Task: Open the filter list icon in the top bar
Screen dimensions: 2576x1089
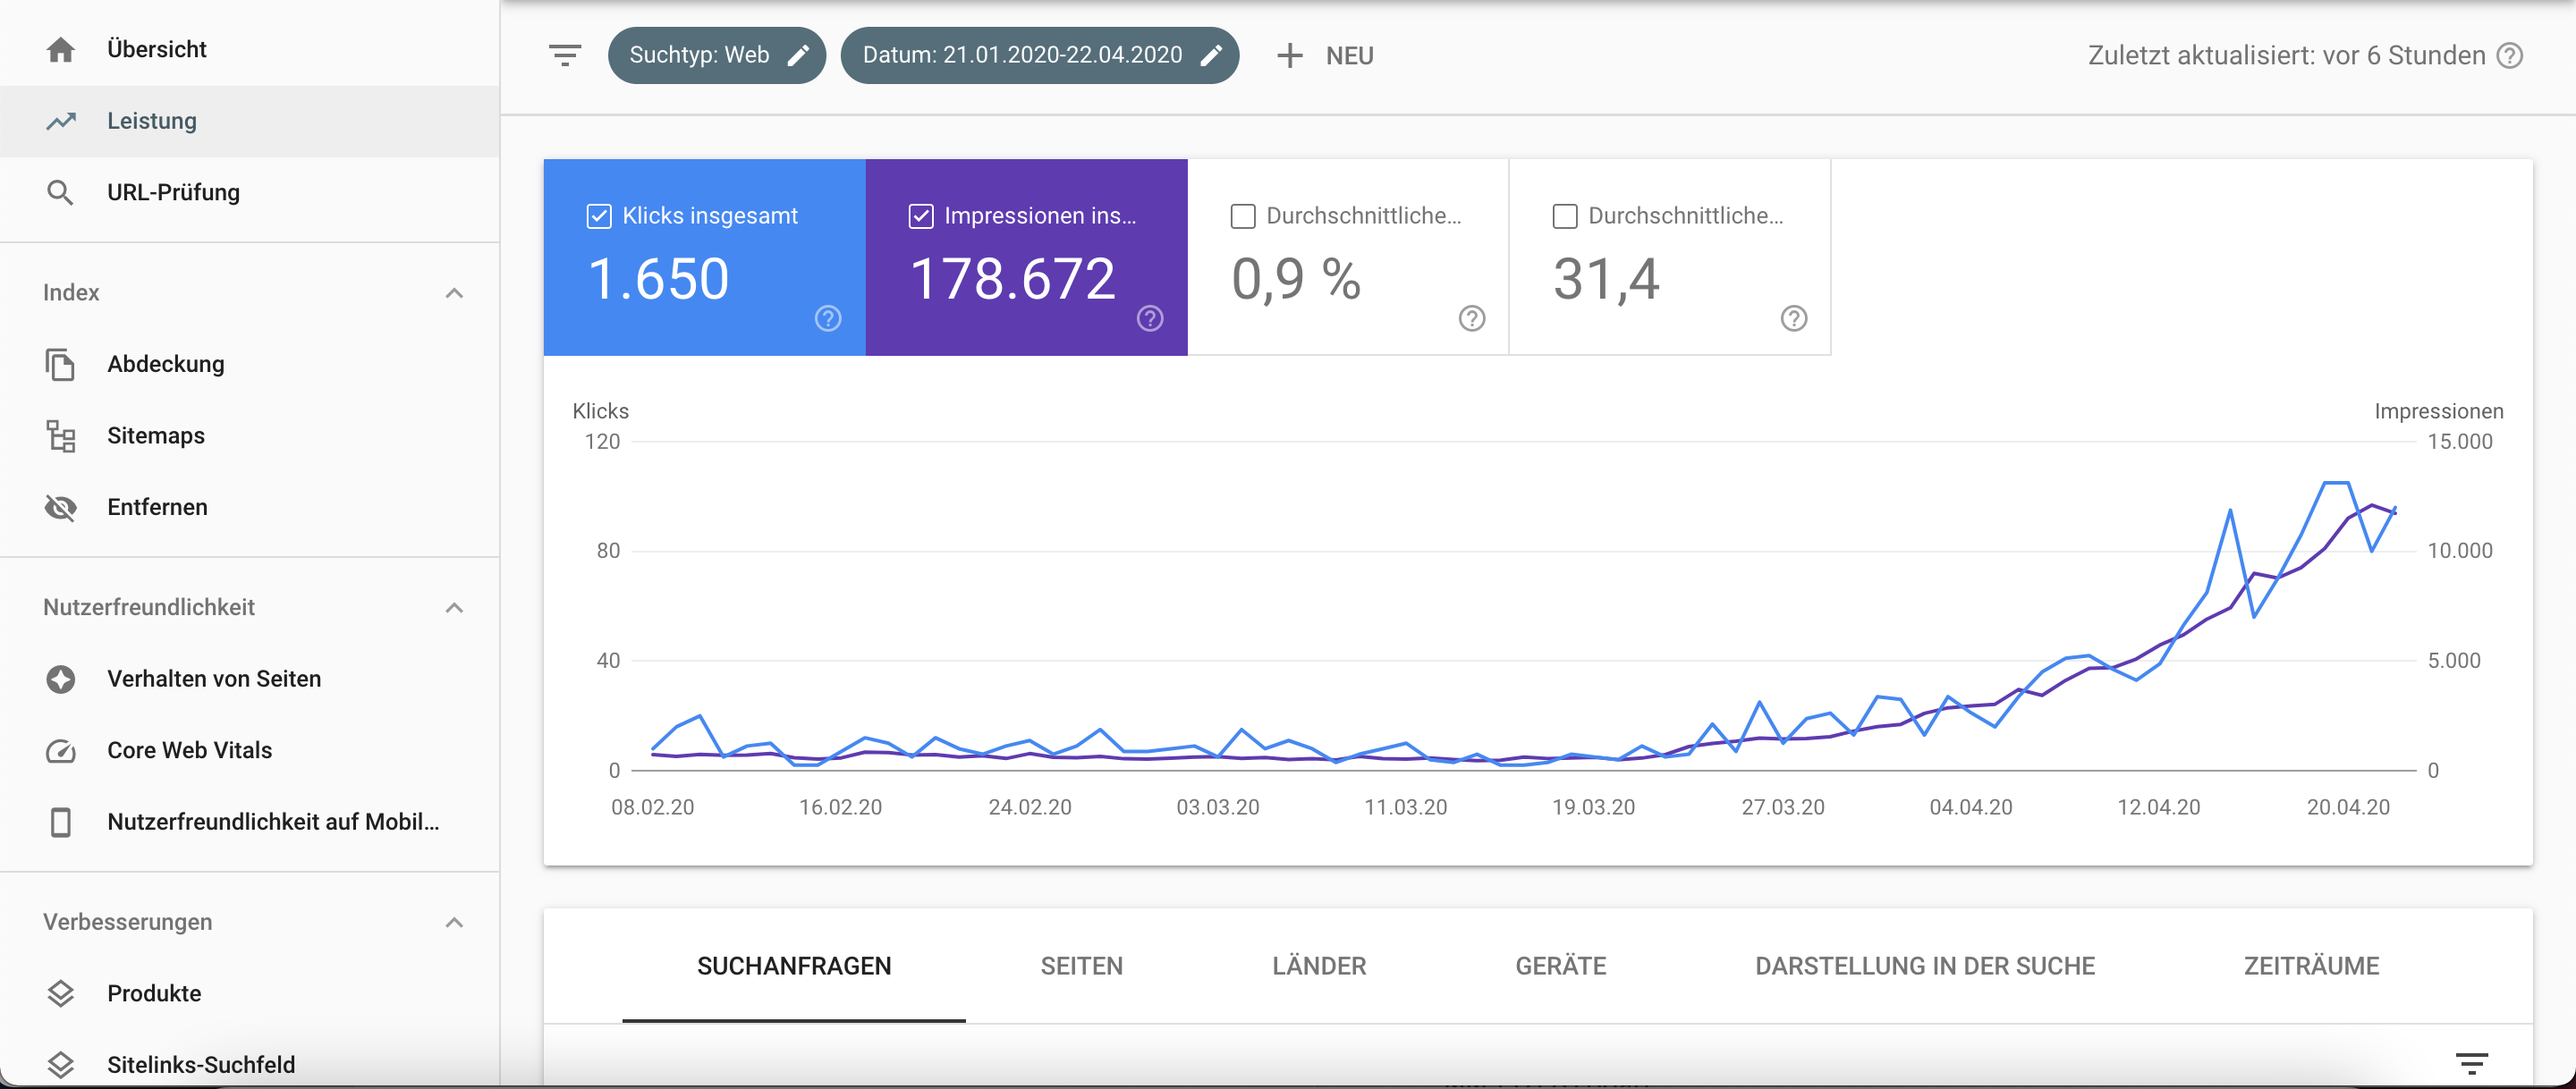Action: pyautogui.click(x=565, y=55)
